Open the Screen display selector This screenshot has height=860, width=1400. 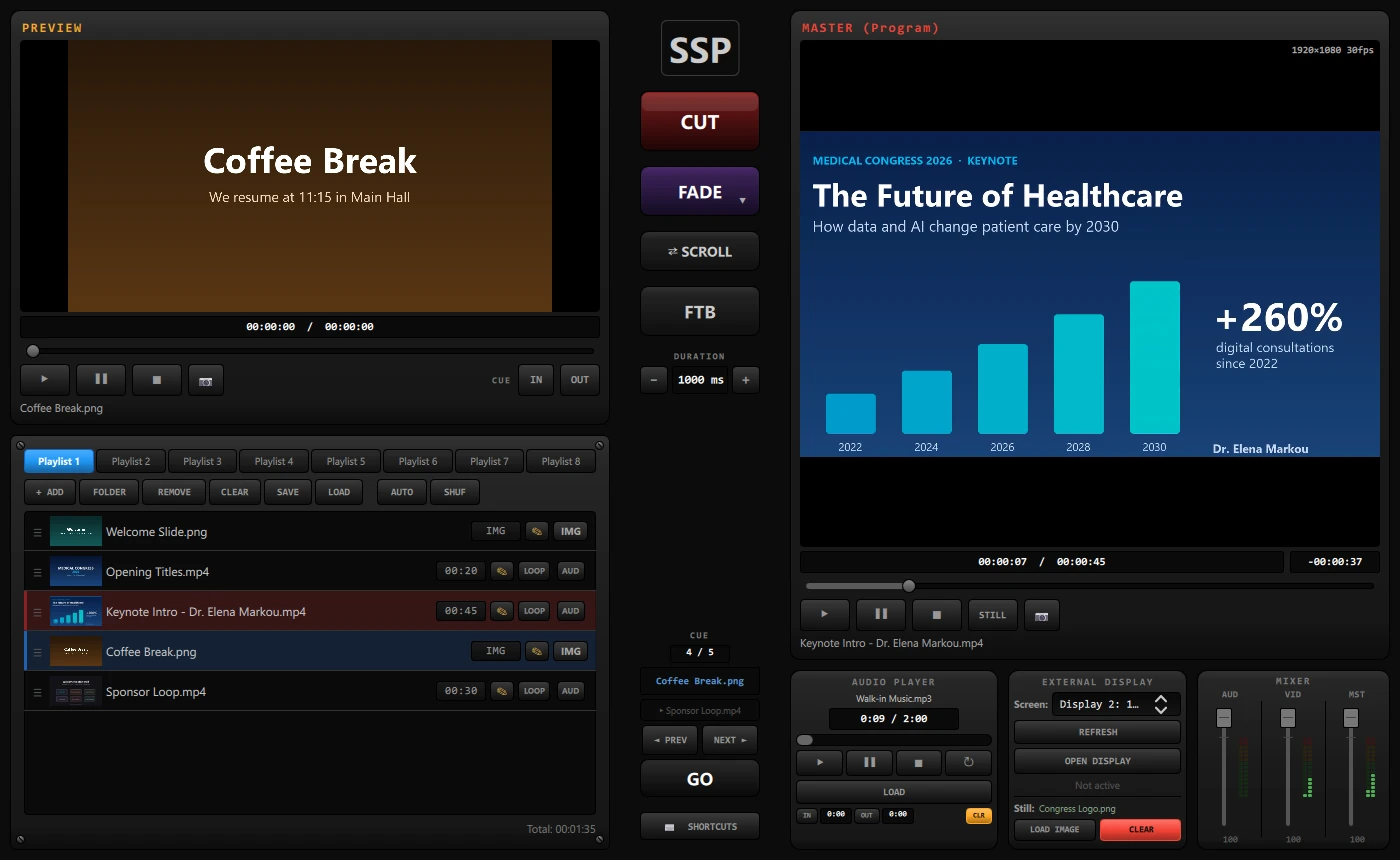pyautogui.click(x=1116, y=704)
